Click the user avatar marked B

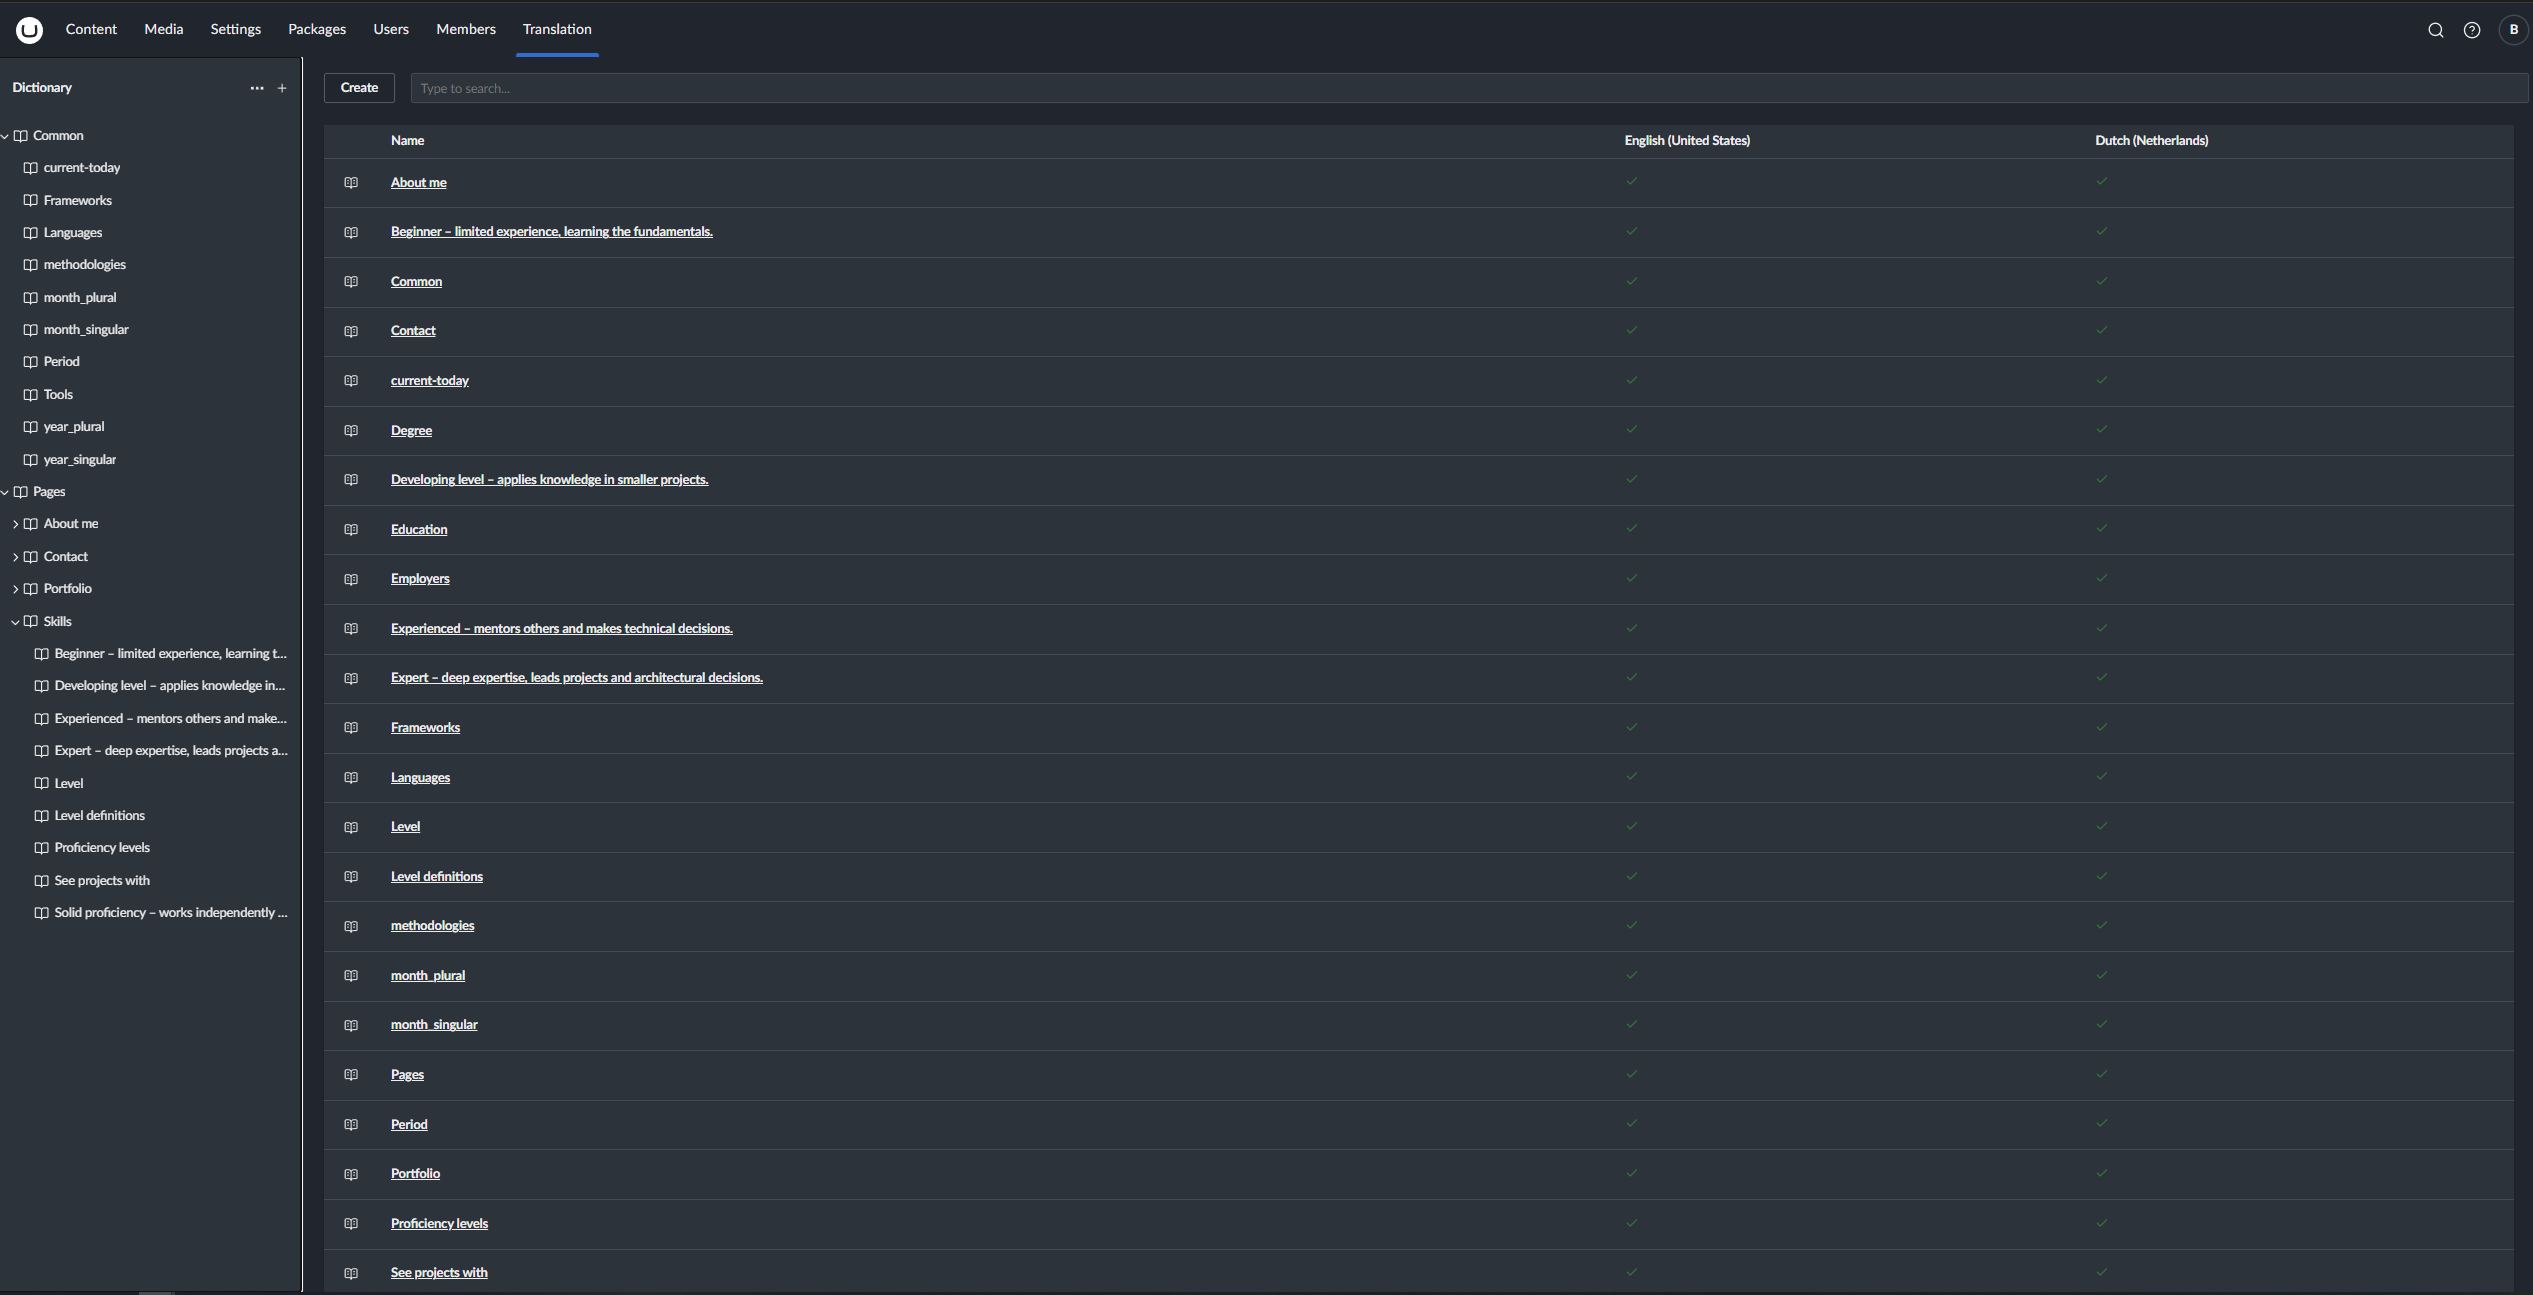(2513, 30)
